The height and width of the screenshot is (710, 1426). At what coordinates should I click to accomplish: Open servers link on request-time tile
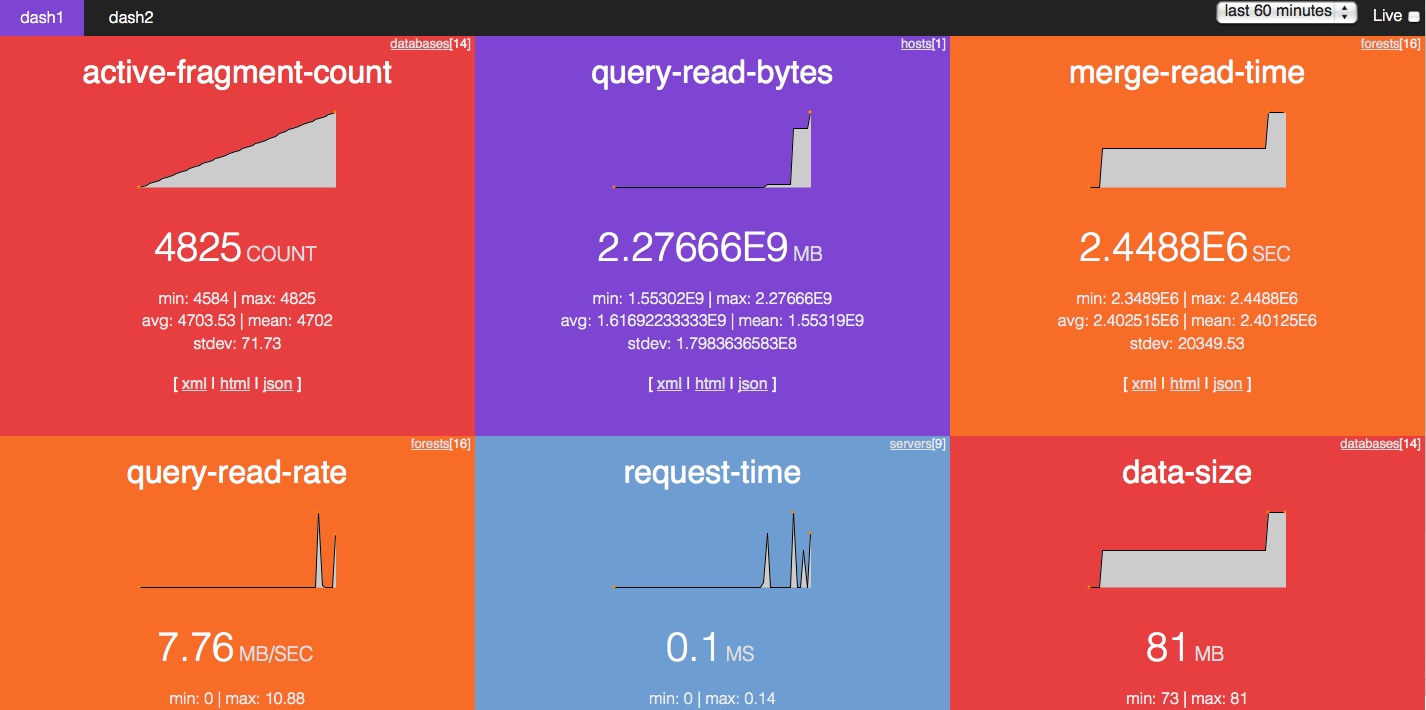[x=910, y=444]
